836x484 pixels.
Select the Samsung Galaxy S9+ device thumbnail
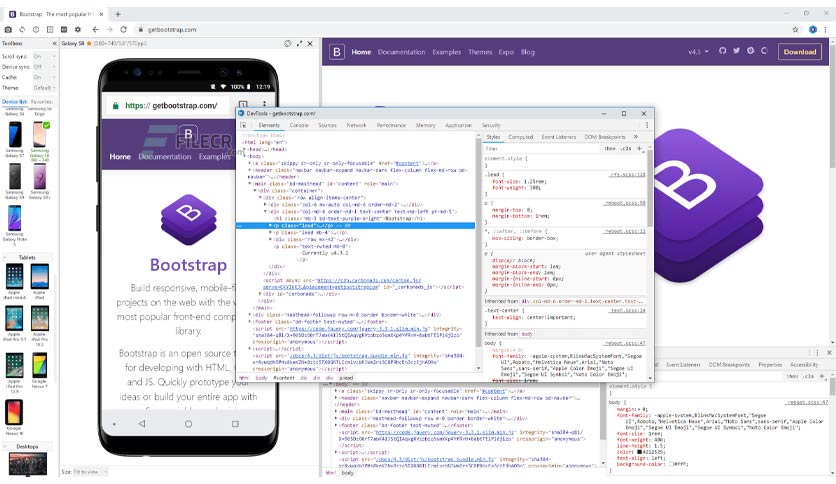click(x=39, y=183)
